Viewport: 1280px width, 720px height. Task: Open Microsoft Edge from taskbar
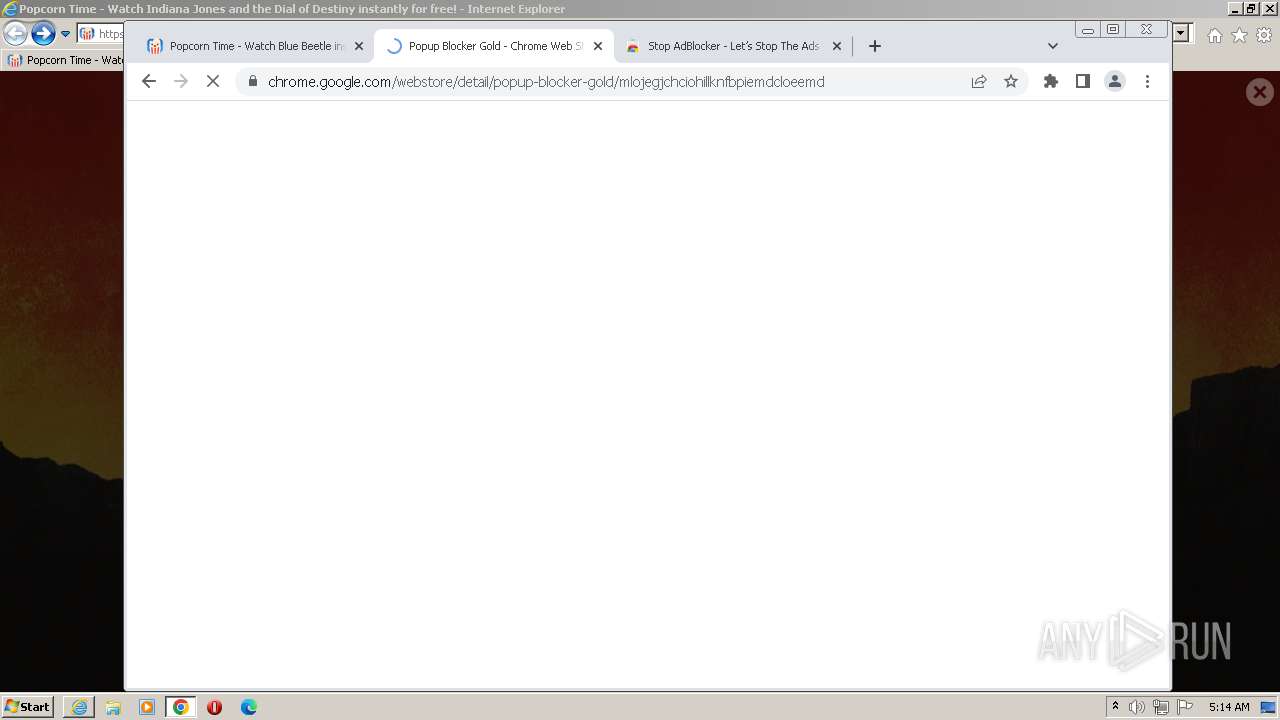[x=249, y=707]
